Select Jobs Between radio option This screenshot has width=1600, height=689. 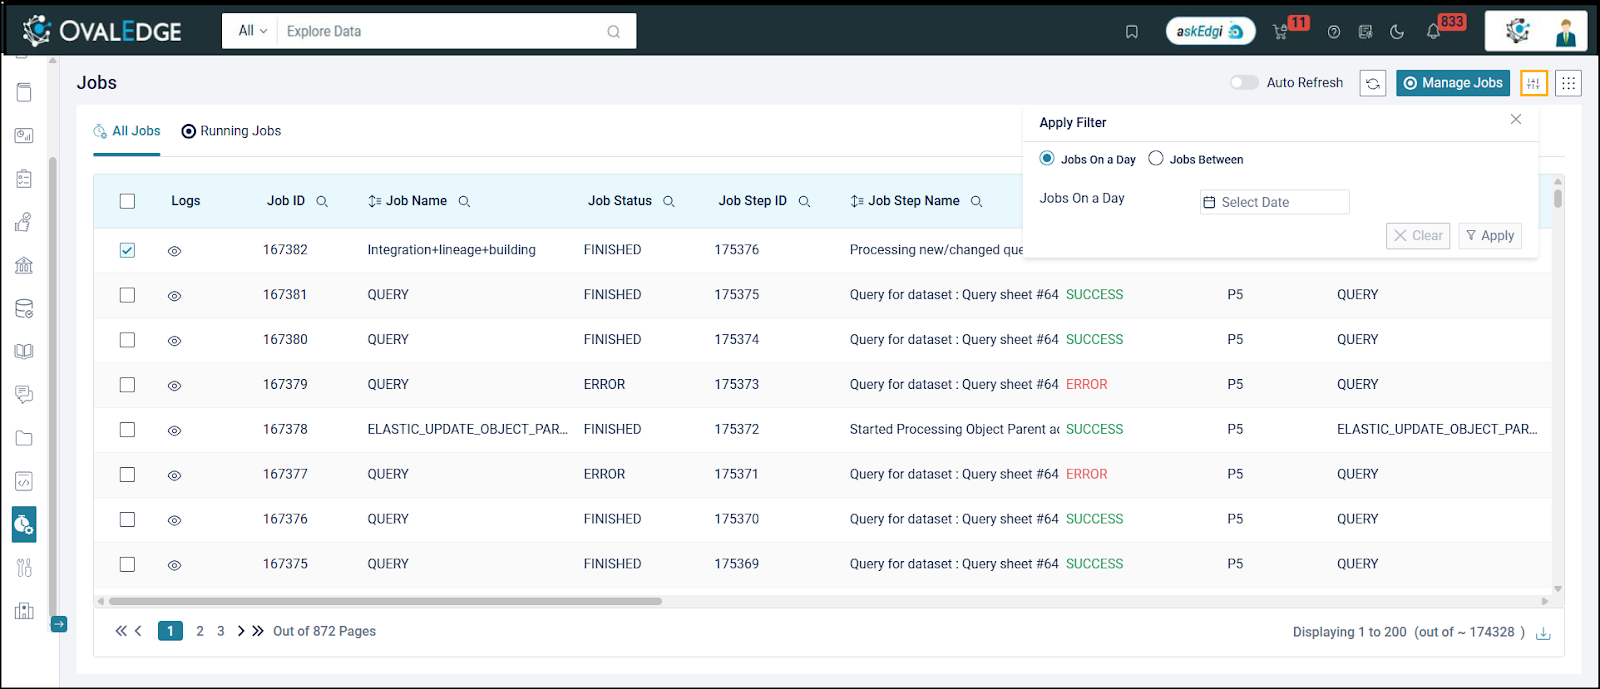[x=1156, y=158]
